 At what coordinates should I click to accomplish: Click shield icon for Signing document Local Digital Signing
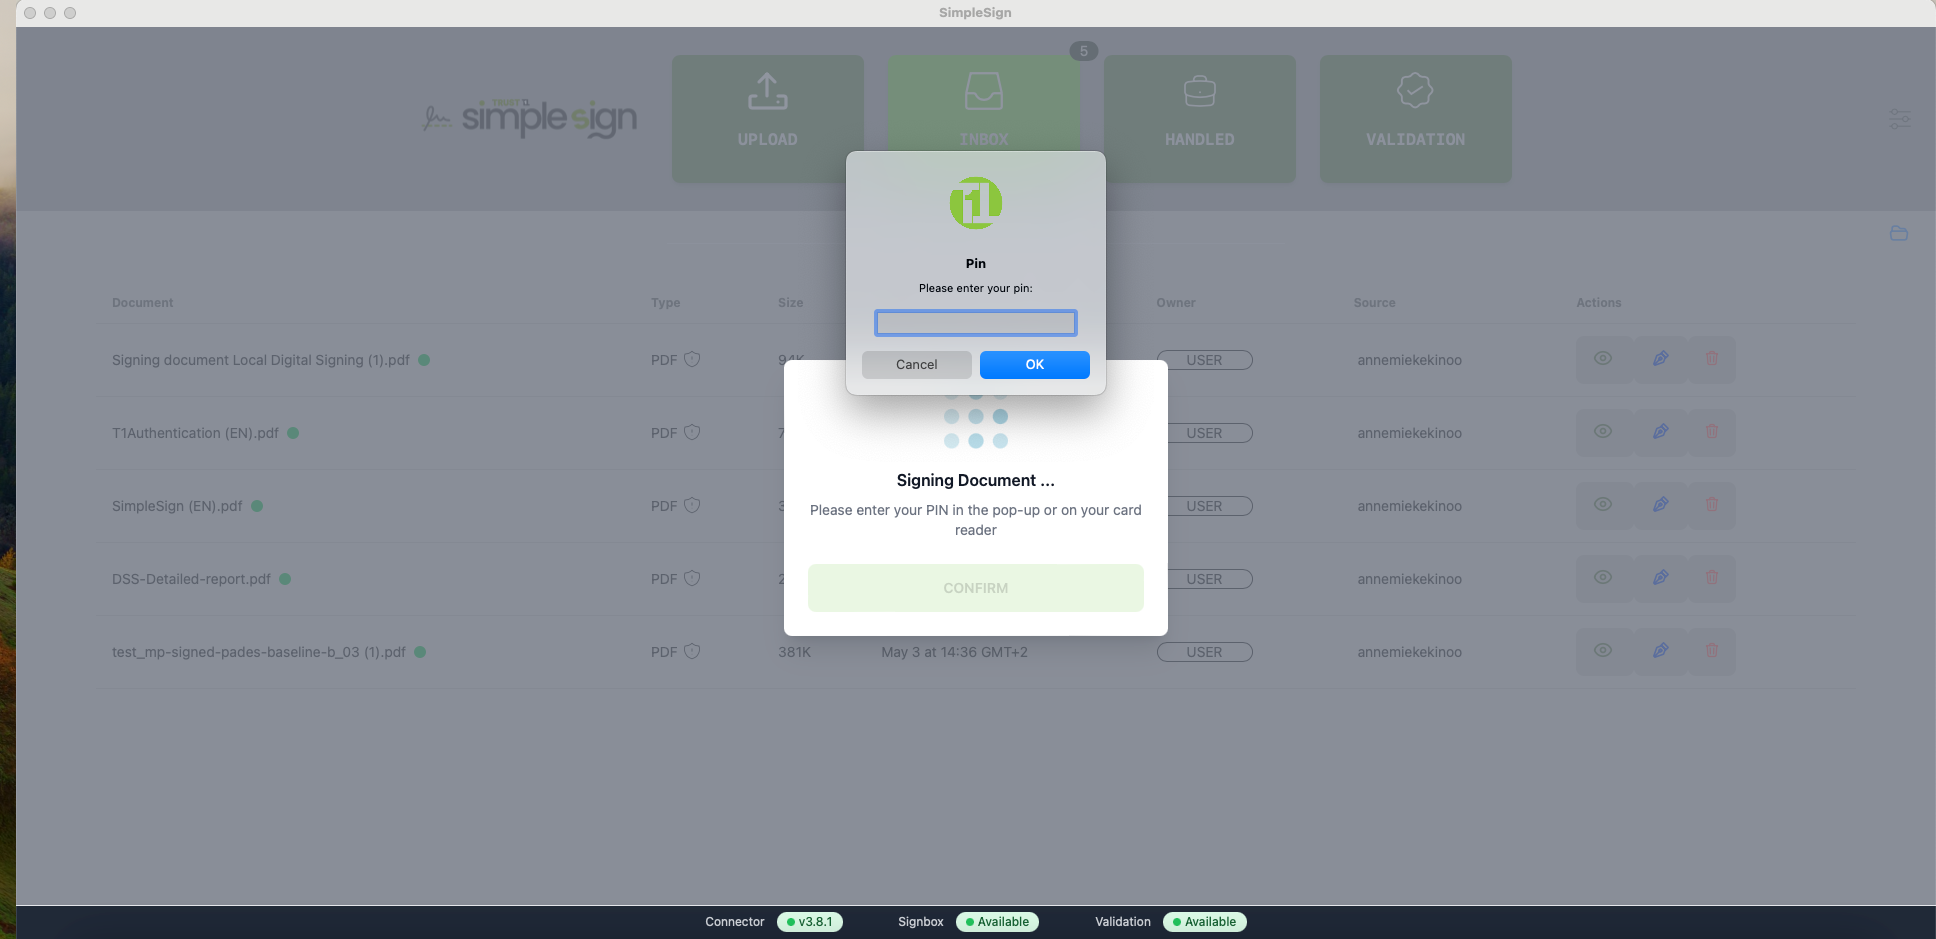tap(692, 359)
